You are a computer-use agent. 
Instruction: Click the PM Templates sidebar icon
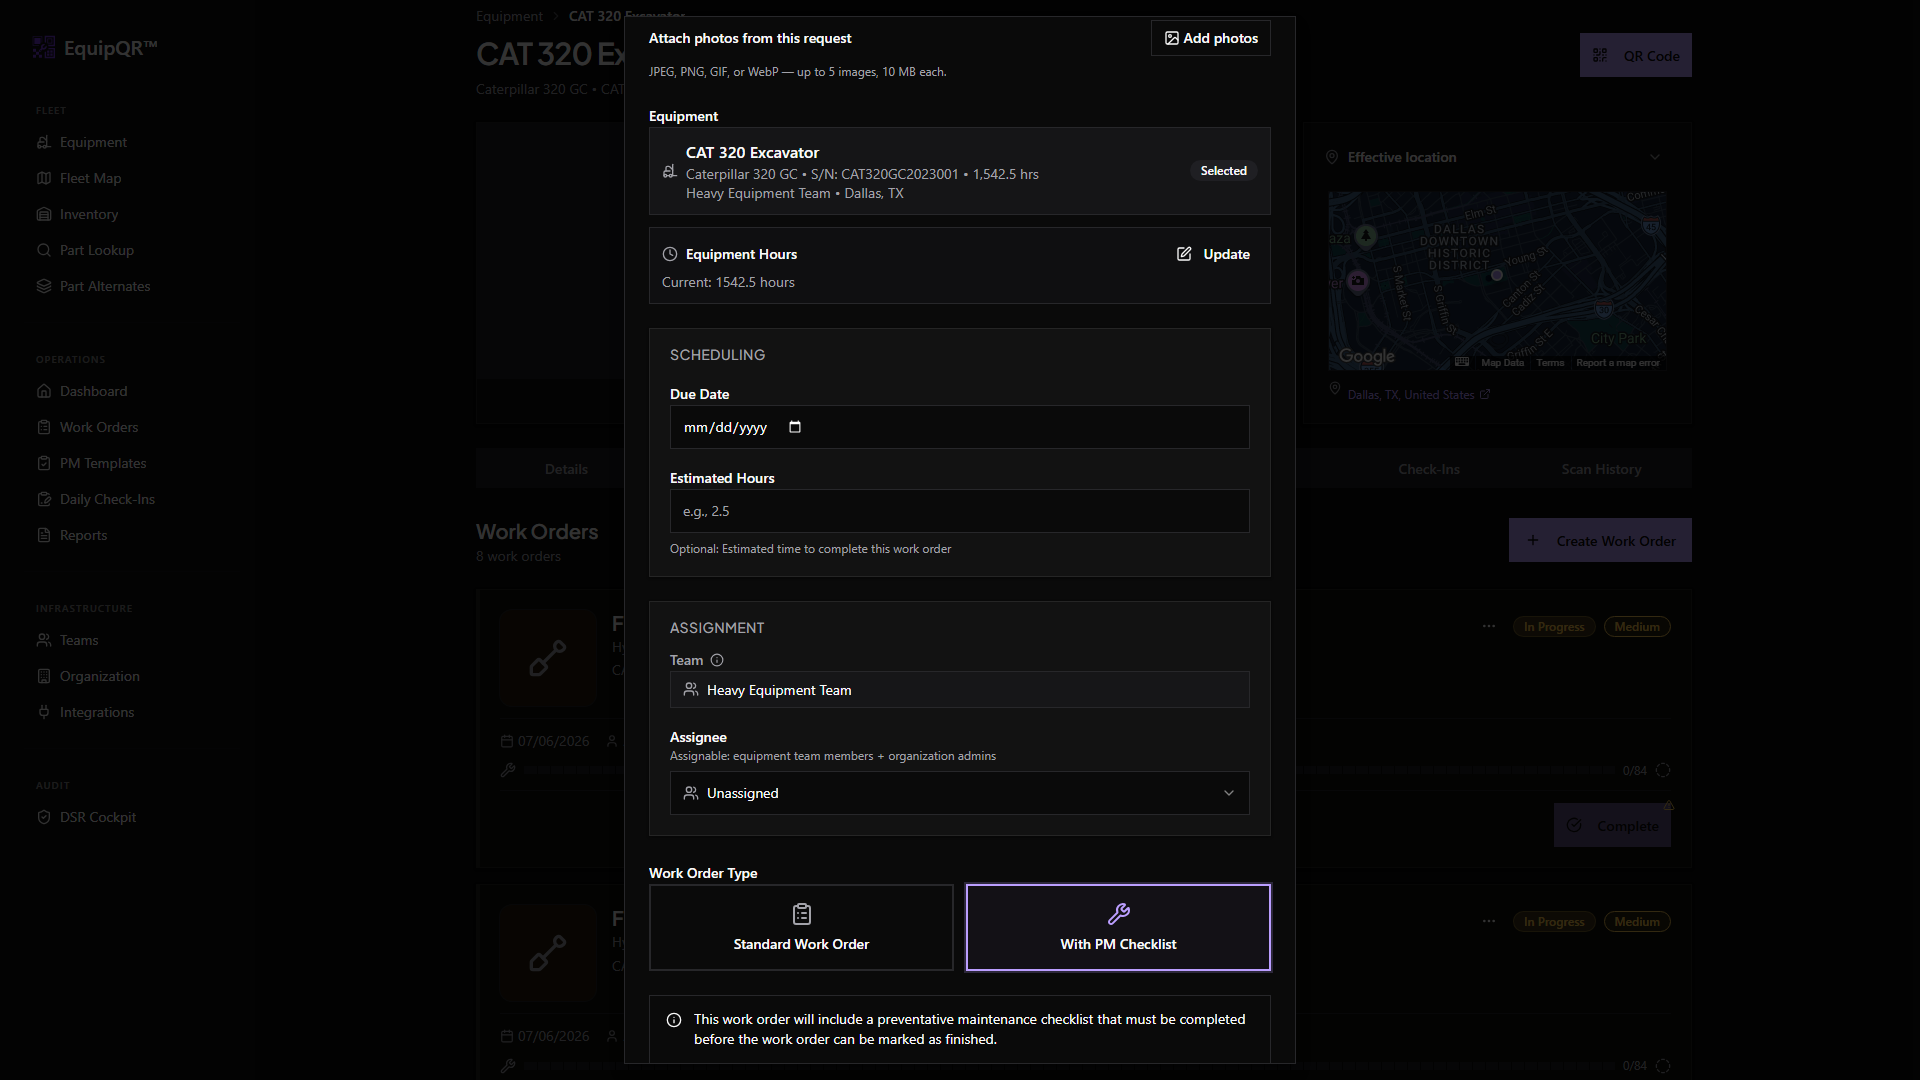[x=44, y=463]
